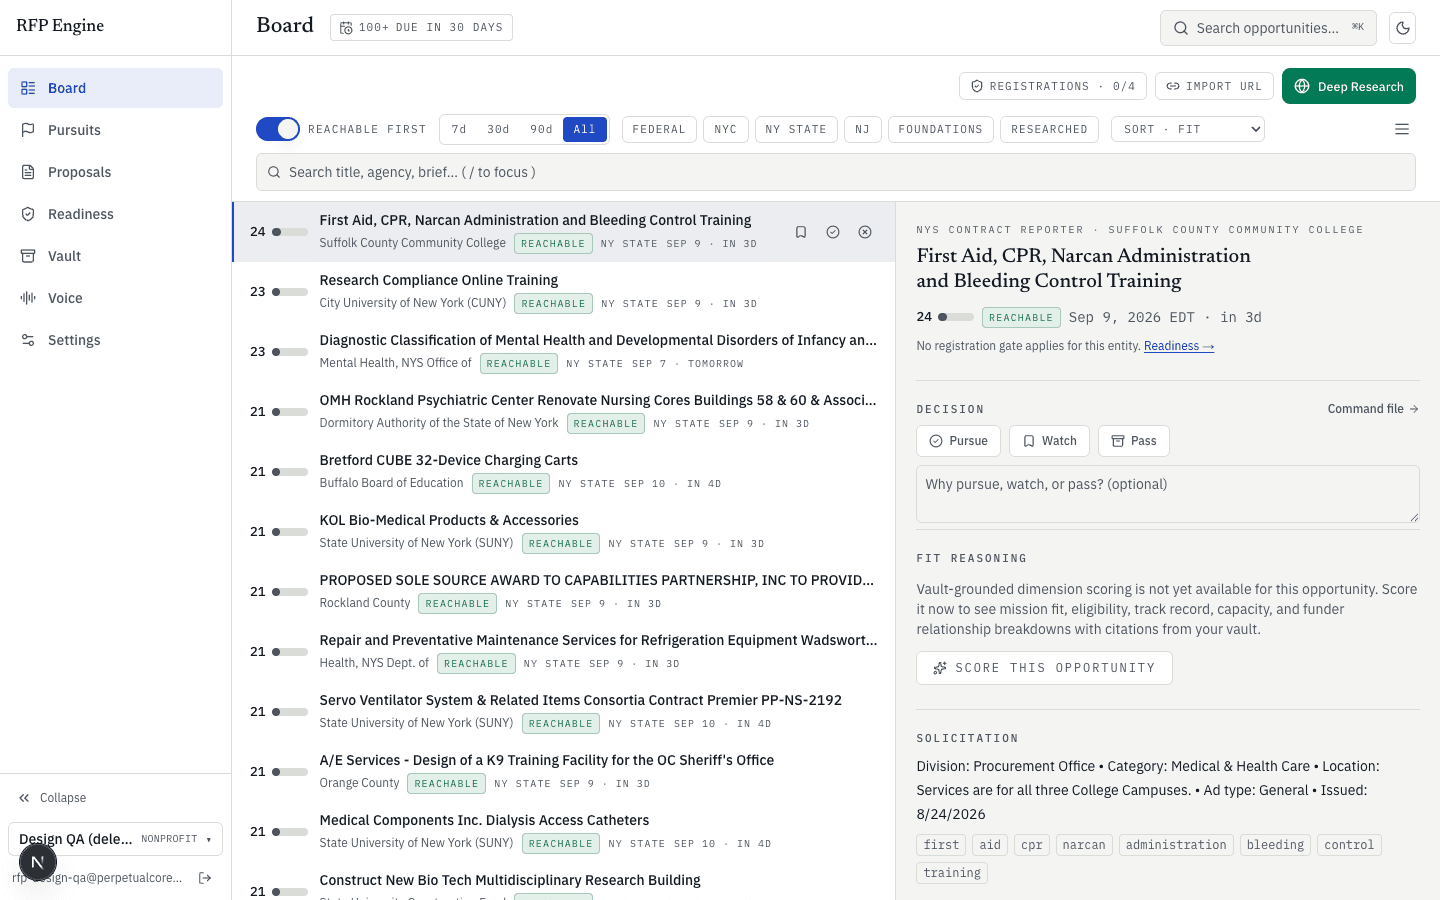The height and width of the screenshot is (900, 1440).
Task: Click the Import URL button
Action: pyautogui.click(x=1215, y=86)
